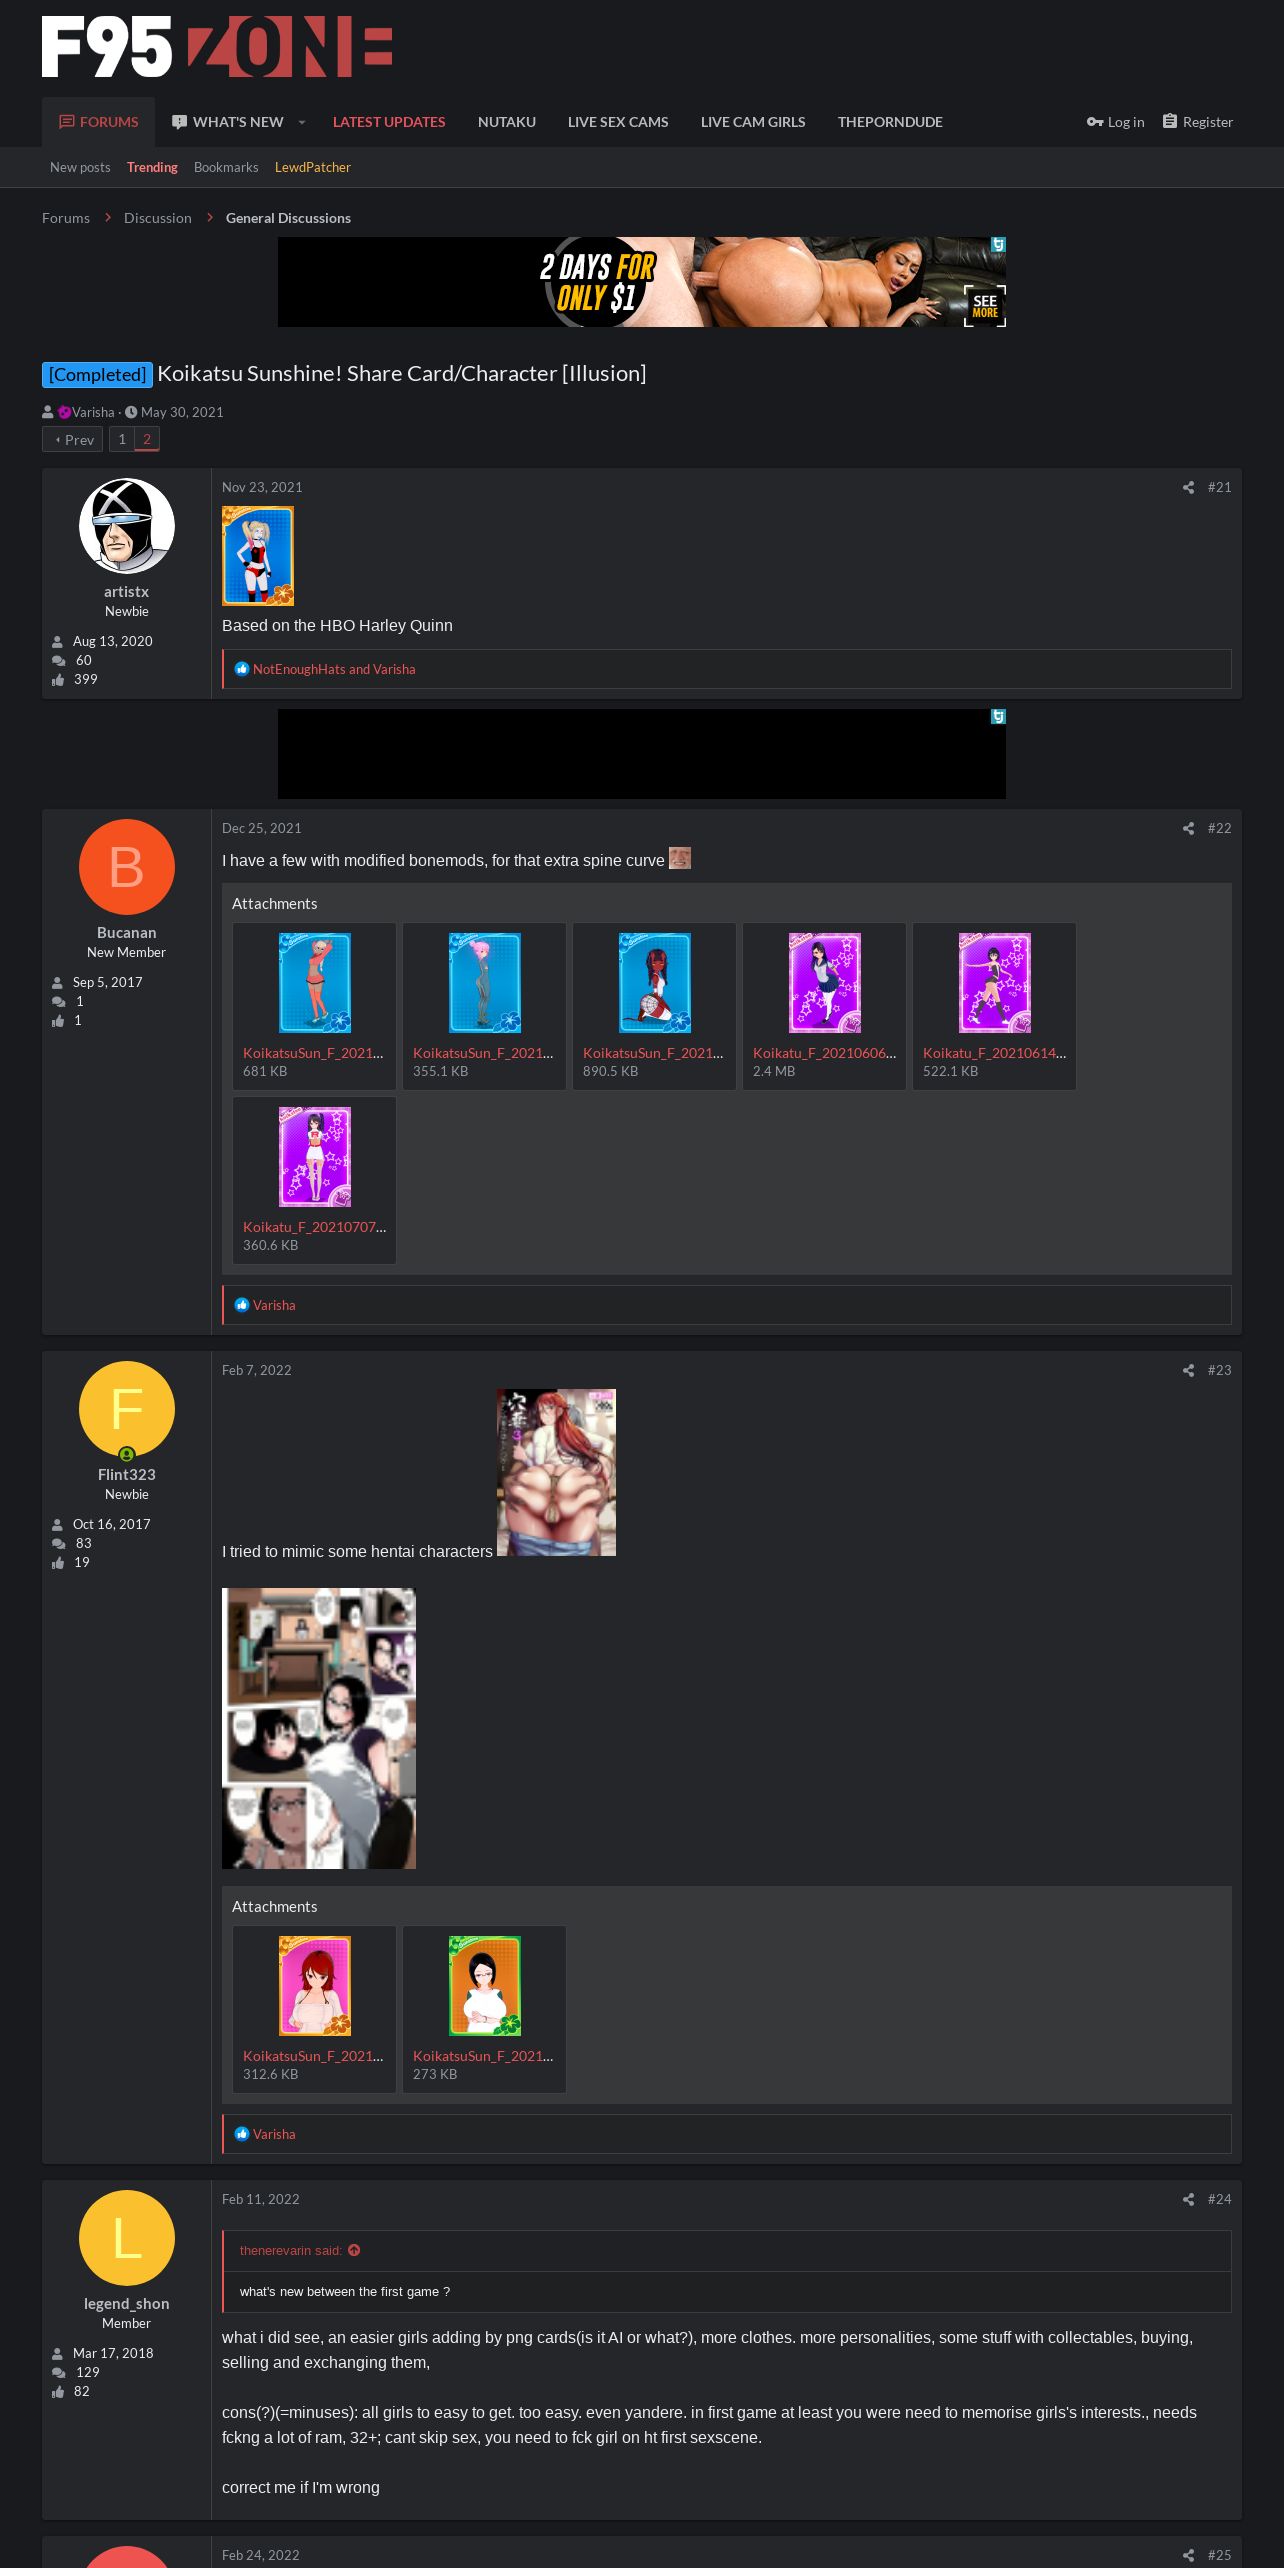Open LewdPatcher sub-nav link
1284x2568 pixels.
click(x=313, y=167)
